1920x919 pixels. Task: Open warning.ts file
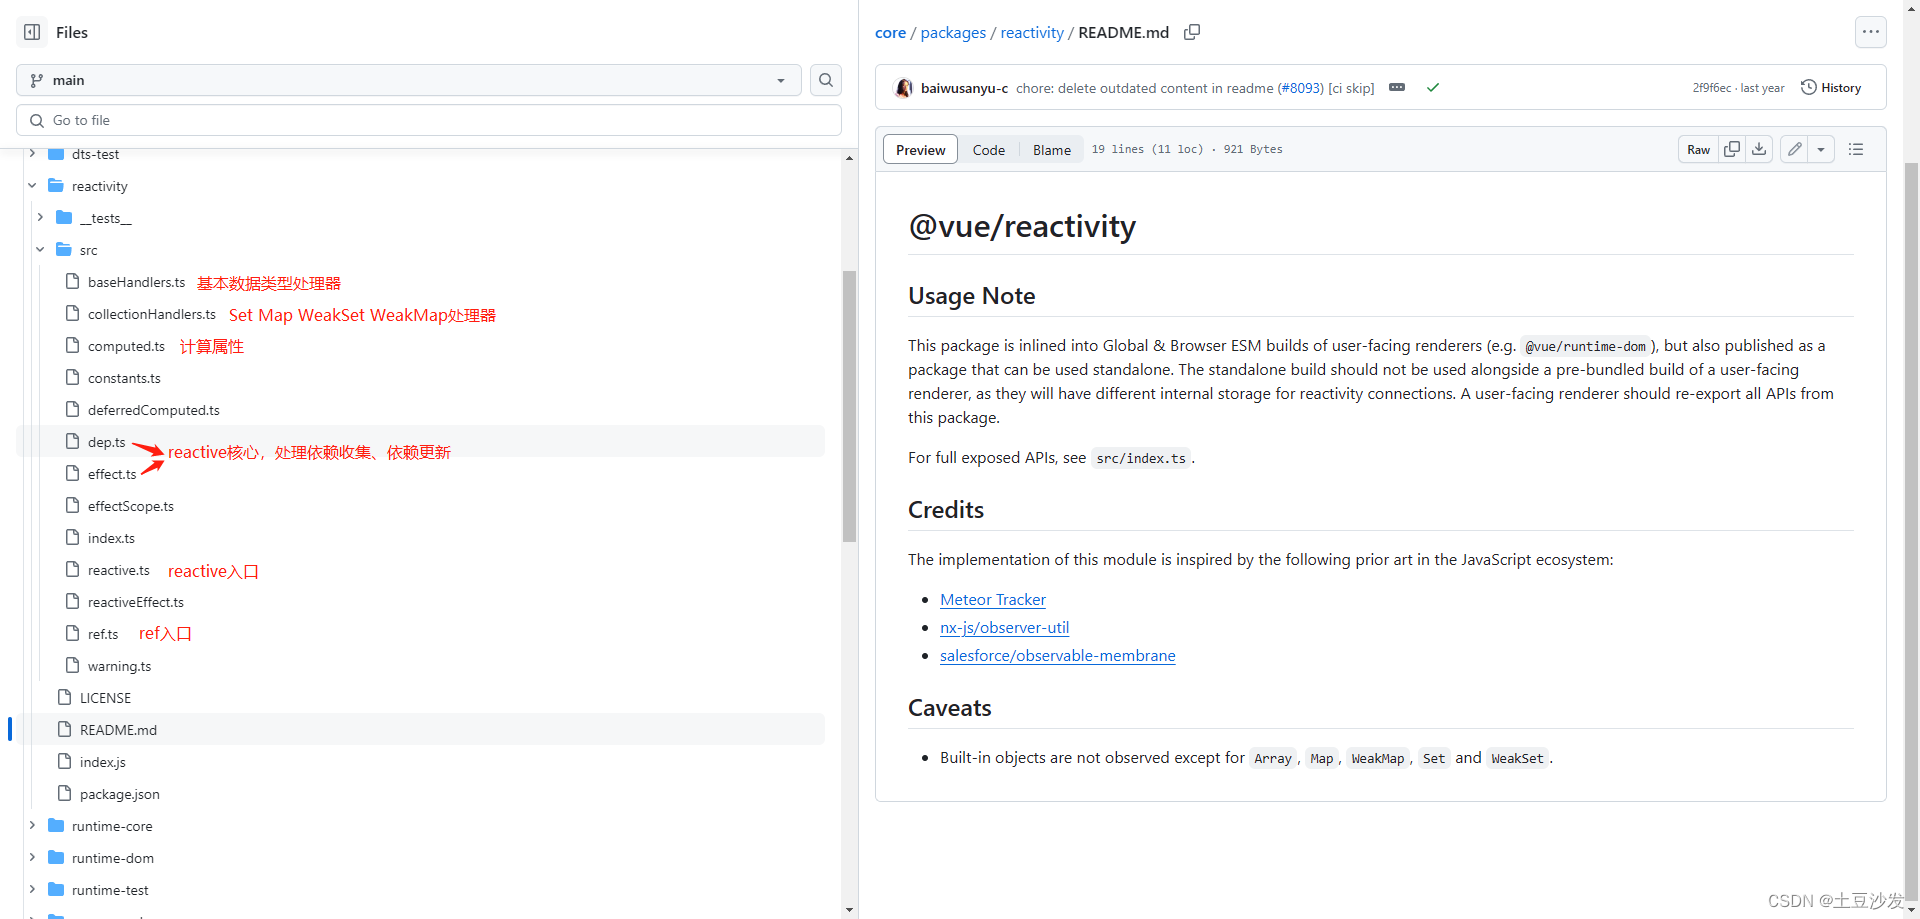[x=119, y=666]
